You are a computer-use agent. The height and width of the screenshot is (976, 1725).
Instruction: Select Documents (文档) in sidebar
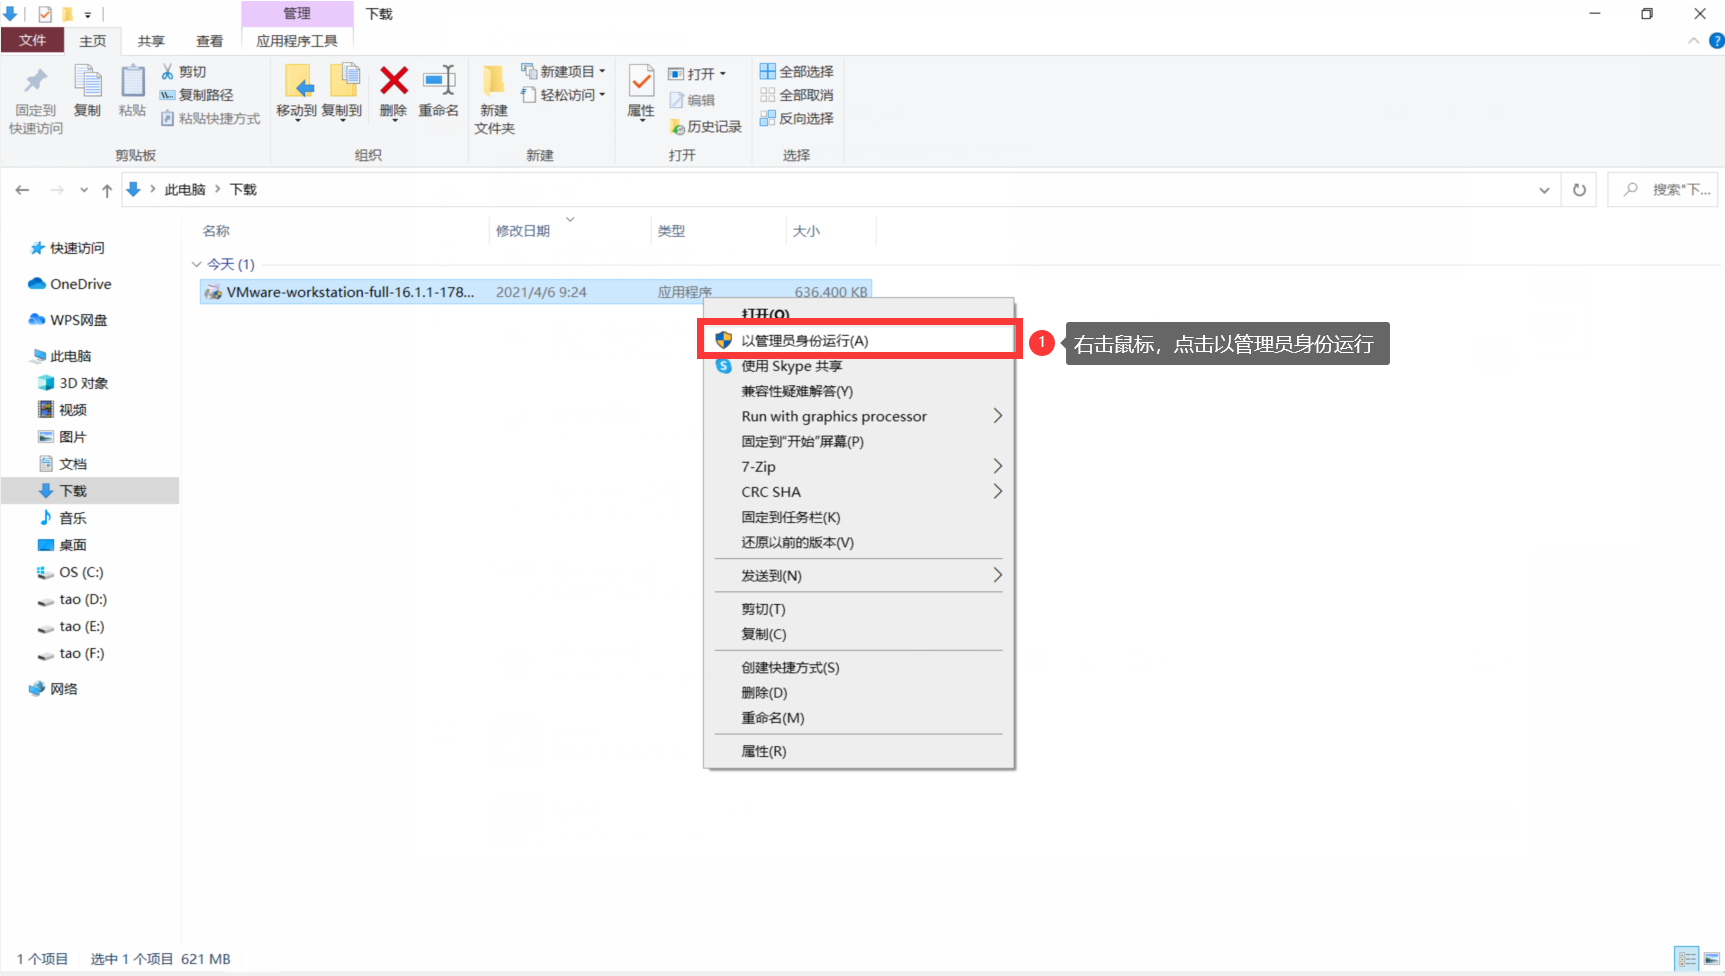coord(72,464)
